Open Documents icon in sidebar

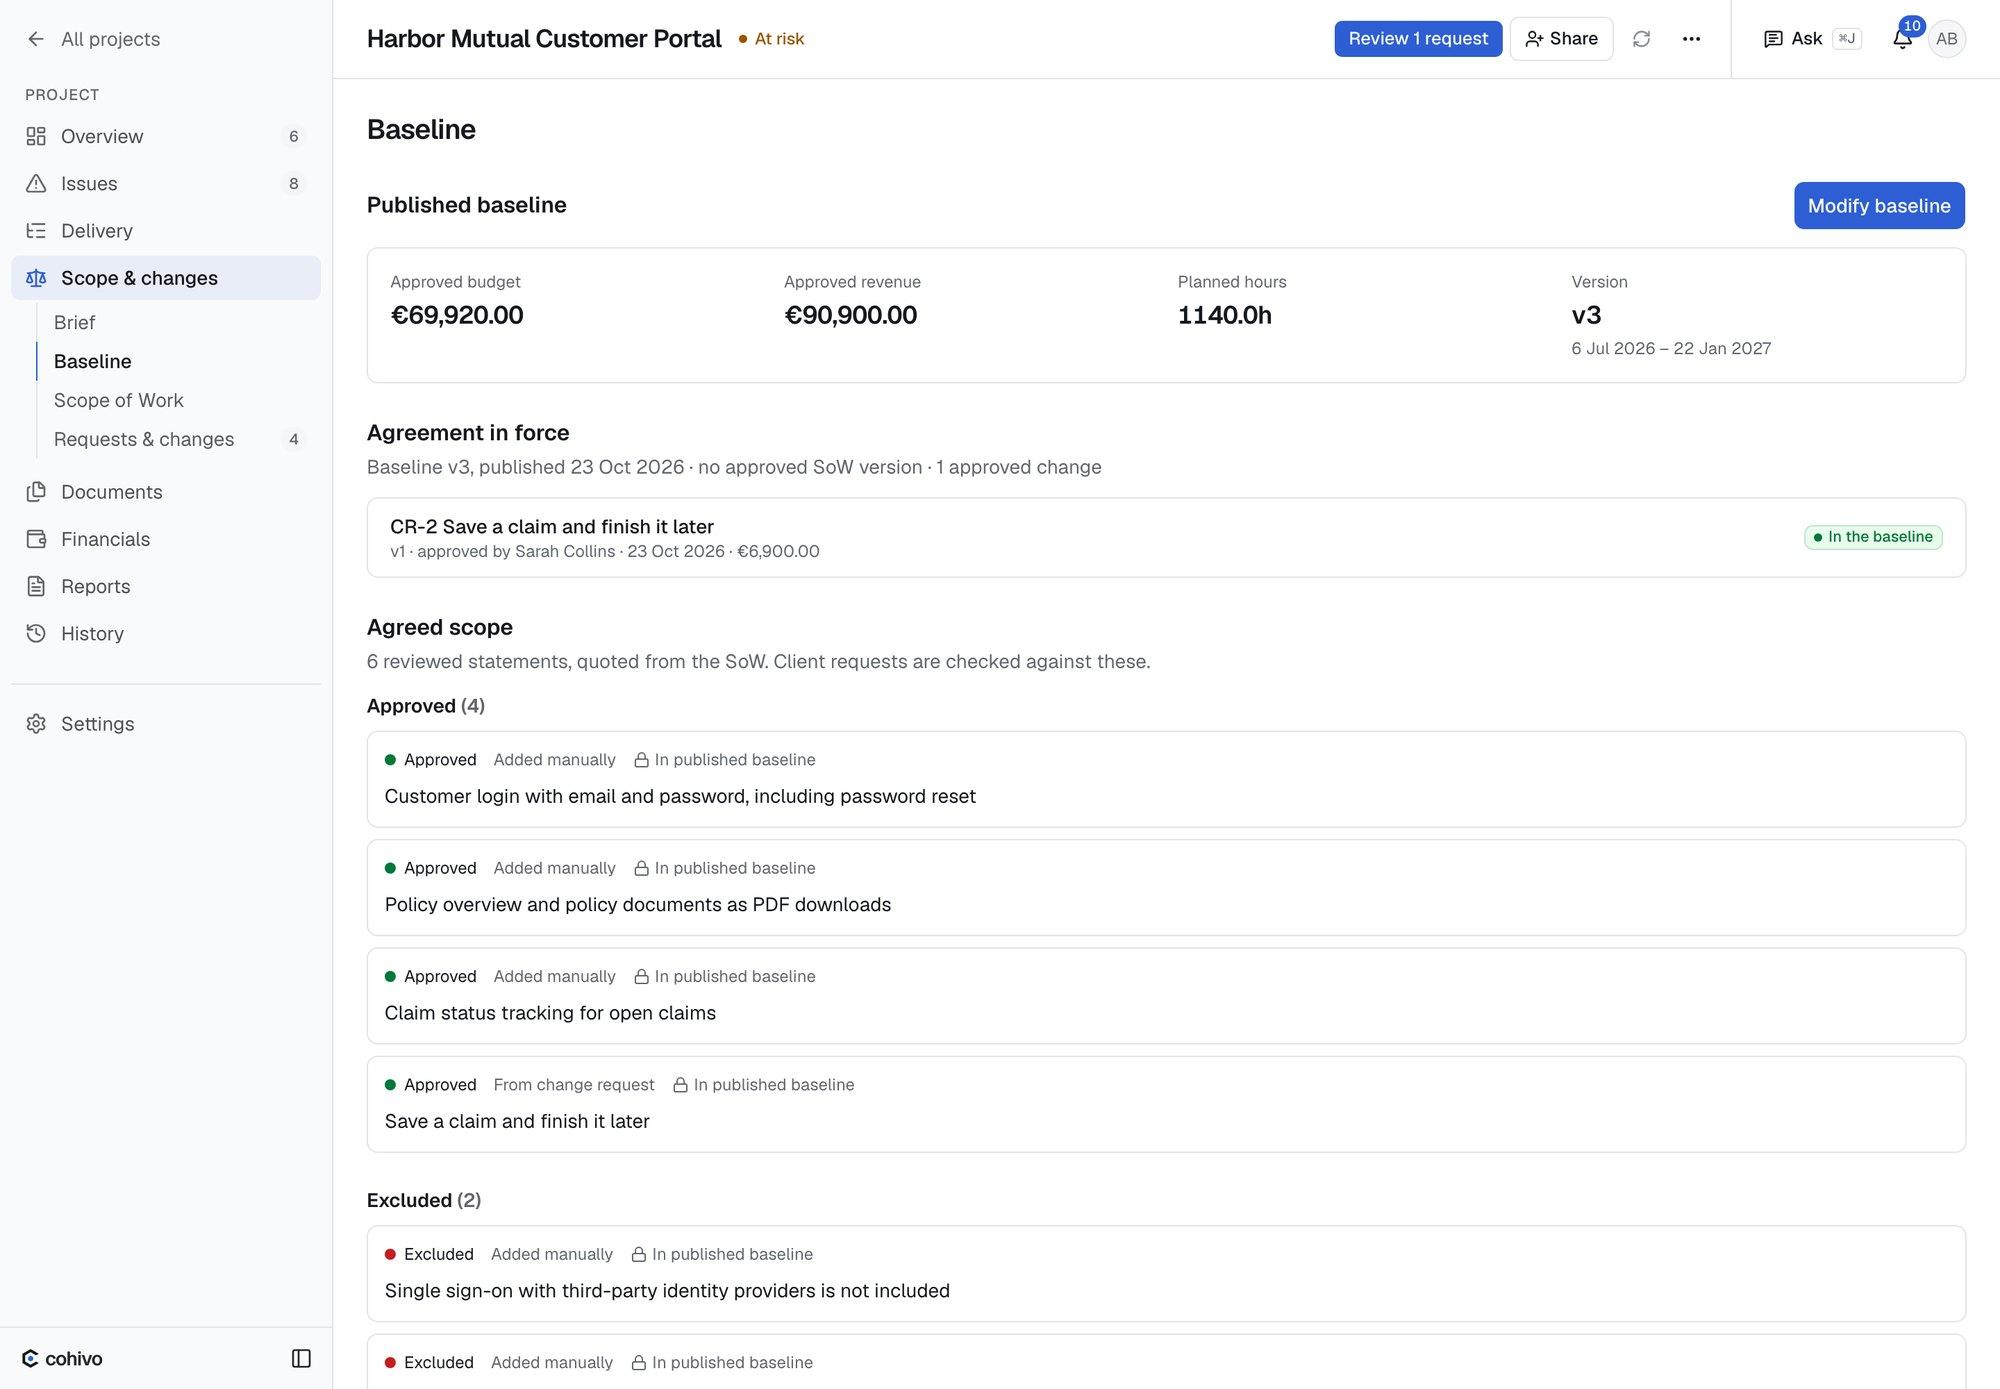[36, 491]
